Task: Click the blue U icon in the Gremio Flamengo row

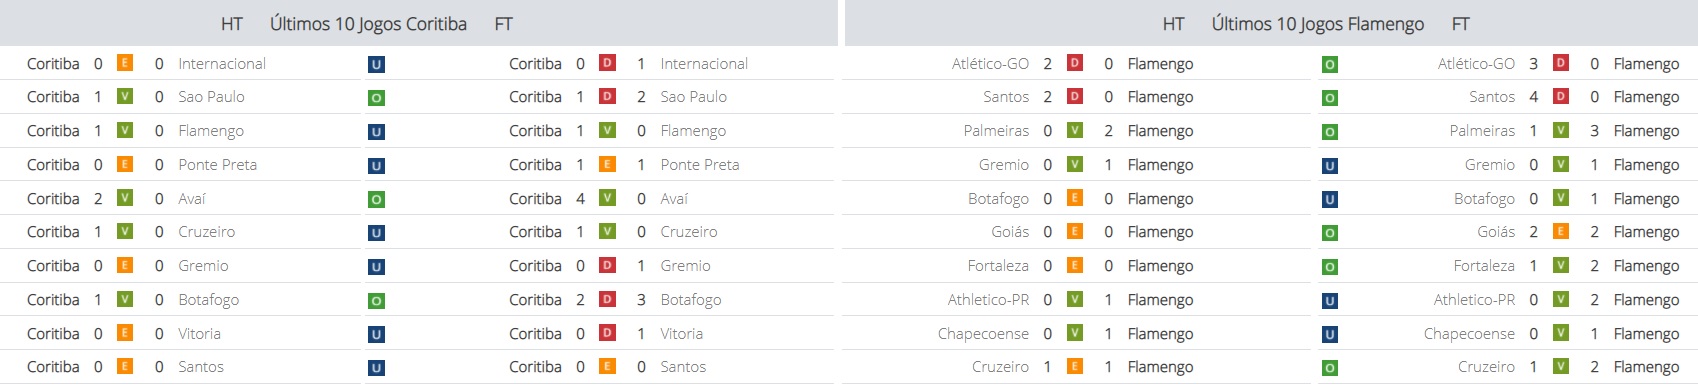Action: [x=1330, y=166]
